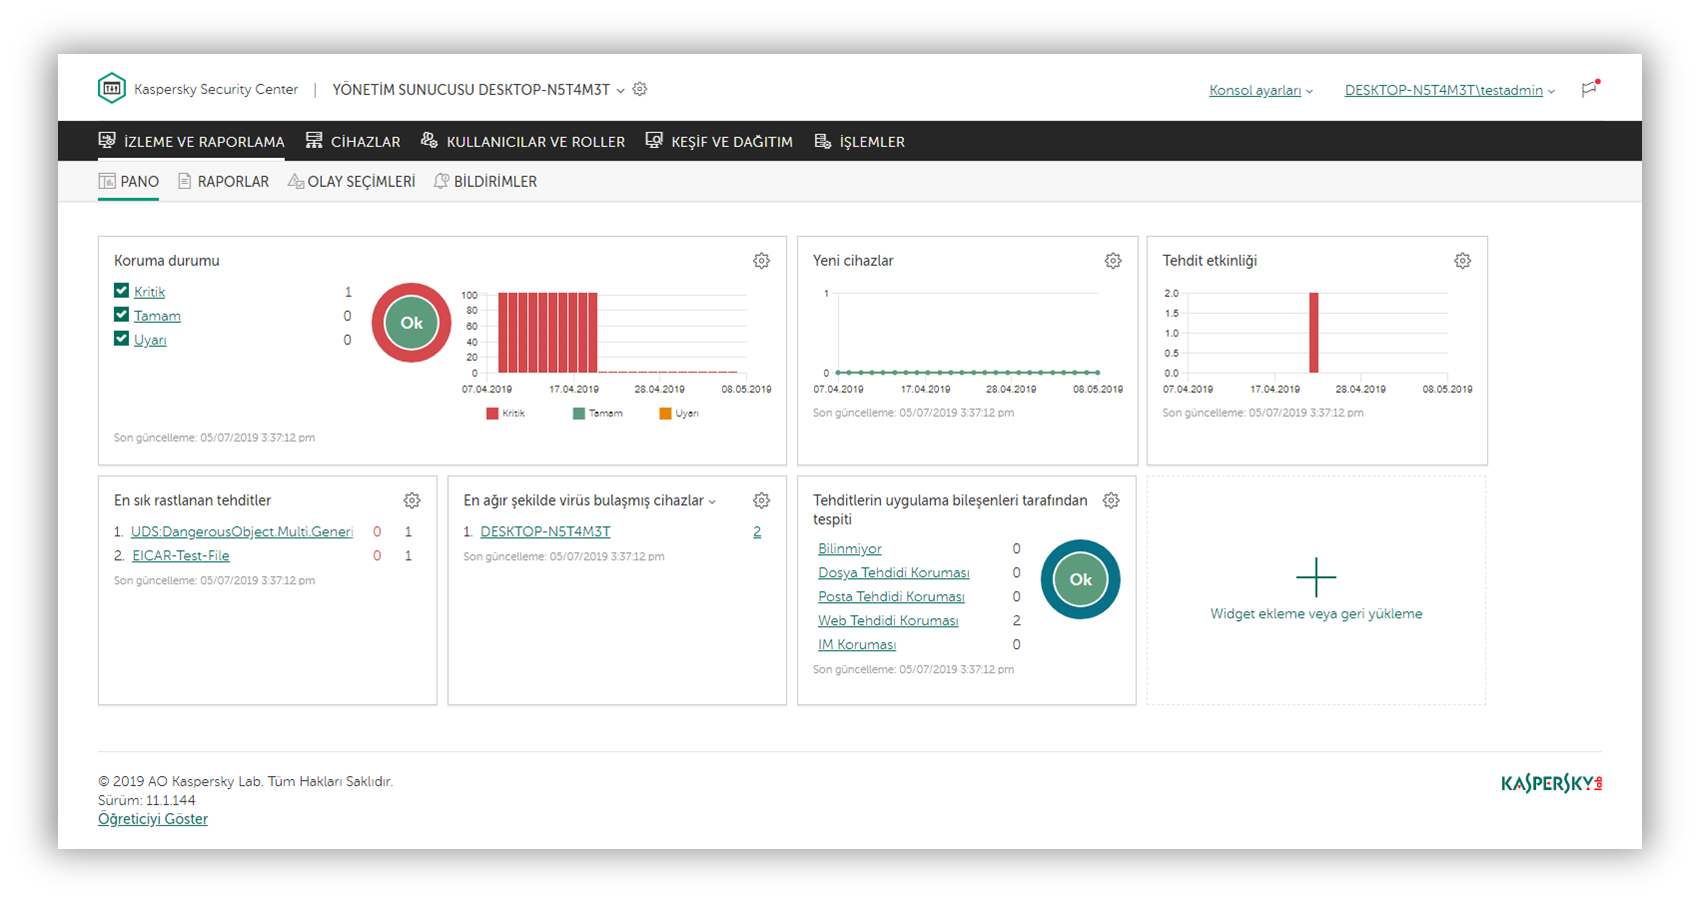
Task: Click the Ok circle in threat detection widget
Action: coord(1080,579)
